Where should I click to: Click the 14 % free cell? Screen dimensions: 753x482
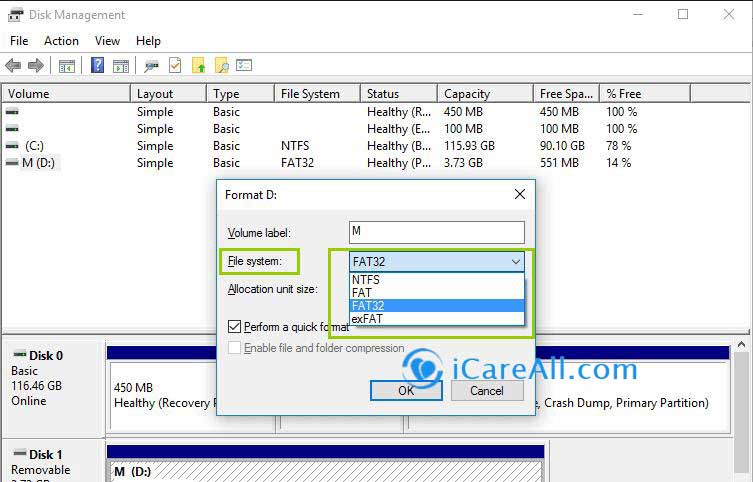tap(619, 163)
